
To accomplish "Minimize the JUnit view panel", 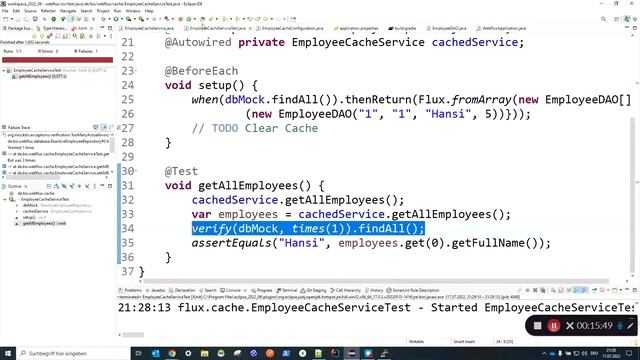I will pos(103,28).
